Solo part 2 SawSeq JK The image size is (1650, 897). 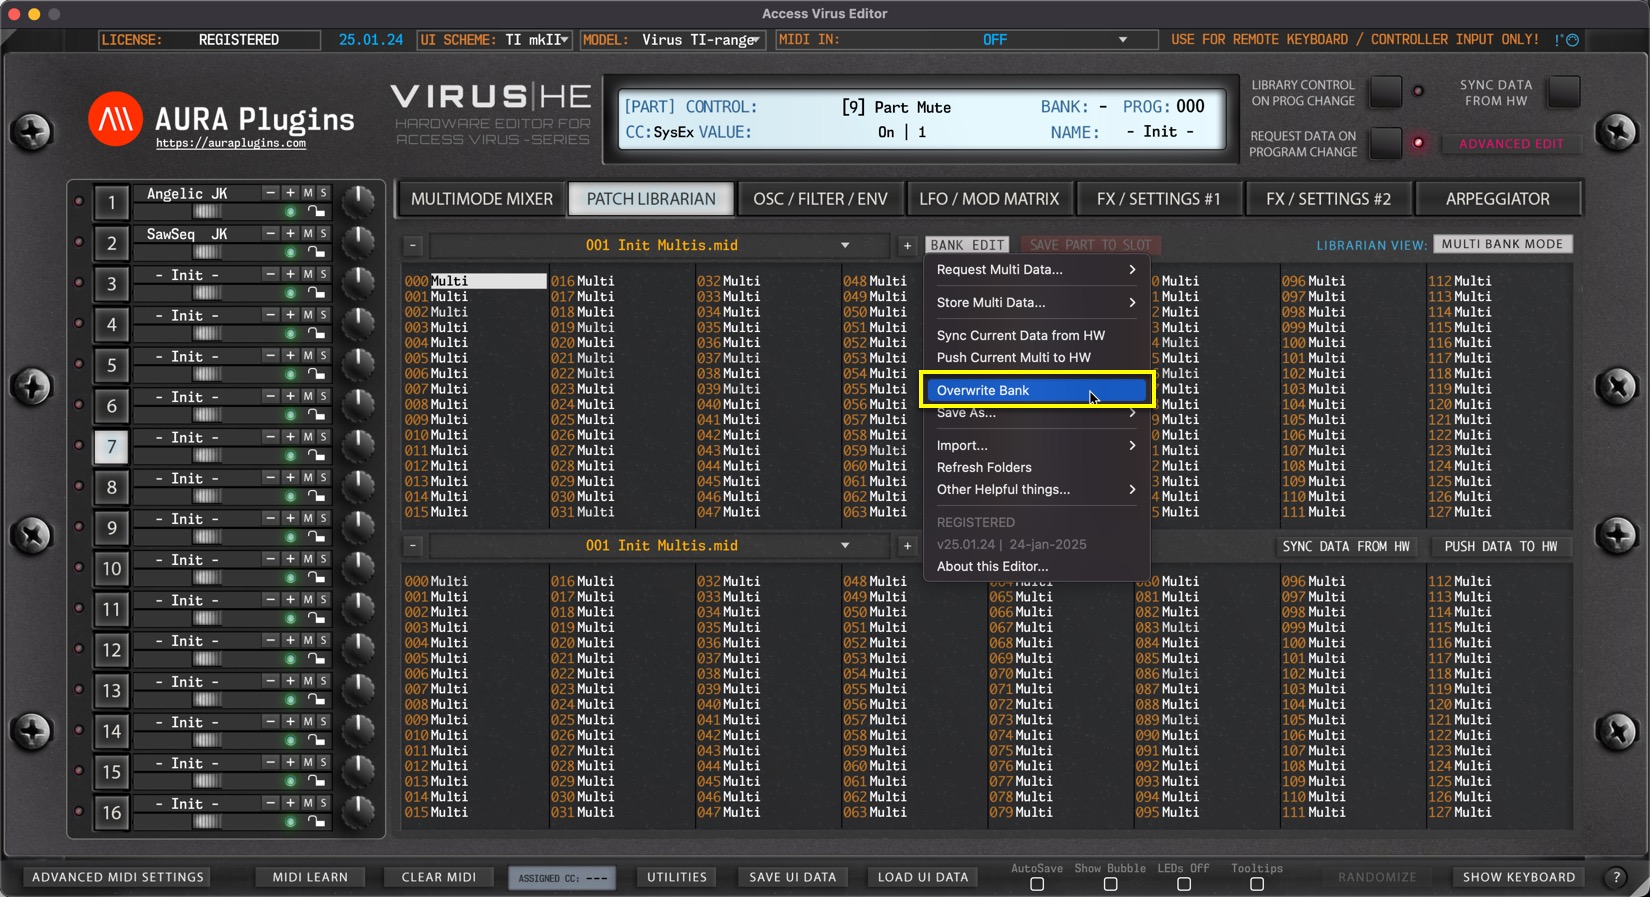point(323,234)
